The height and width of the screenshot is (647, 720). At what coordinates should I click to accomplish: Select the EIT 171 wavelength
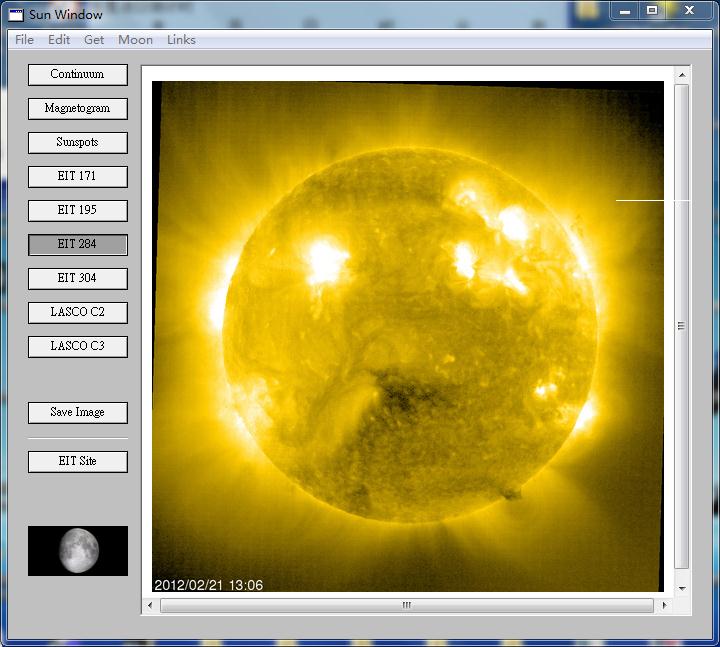(78, 177)
